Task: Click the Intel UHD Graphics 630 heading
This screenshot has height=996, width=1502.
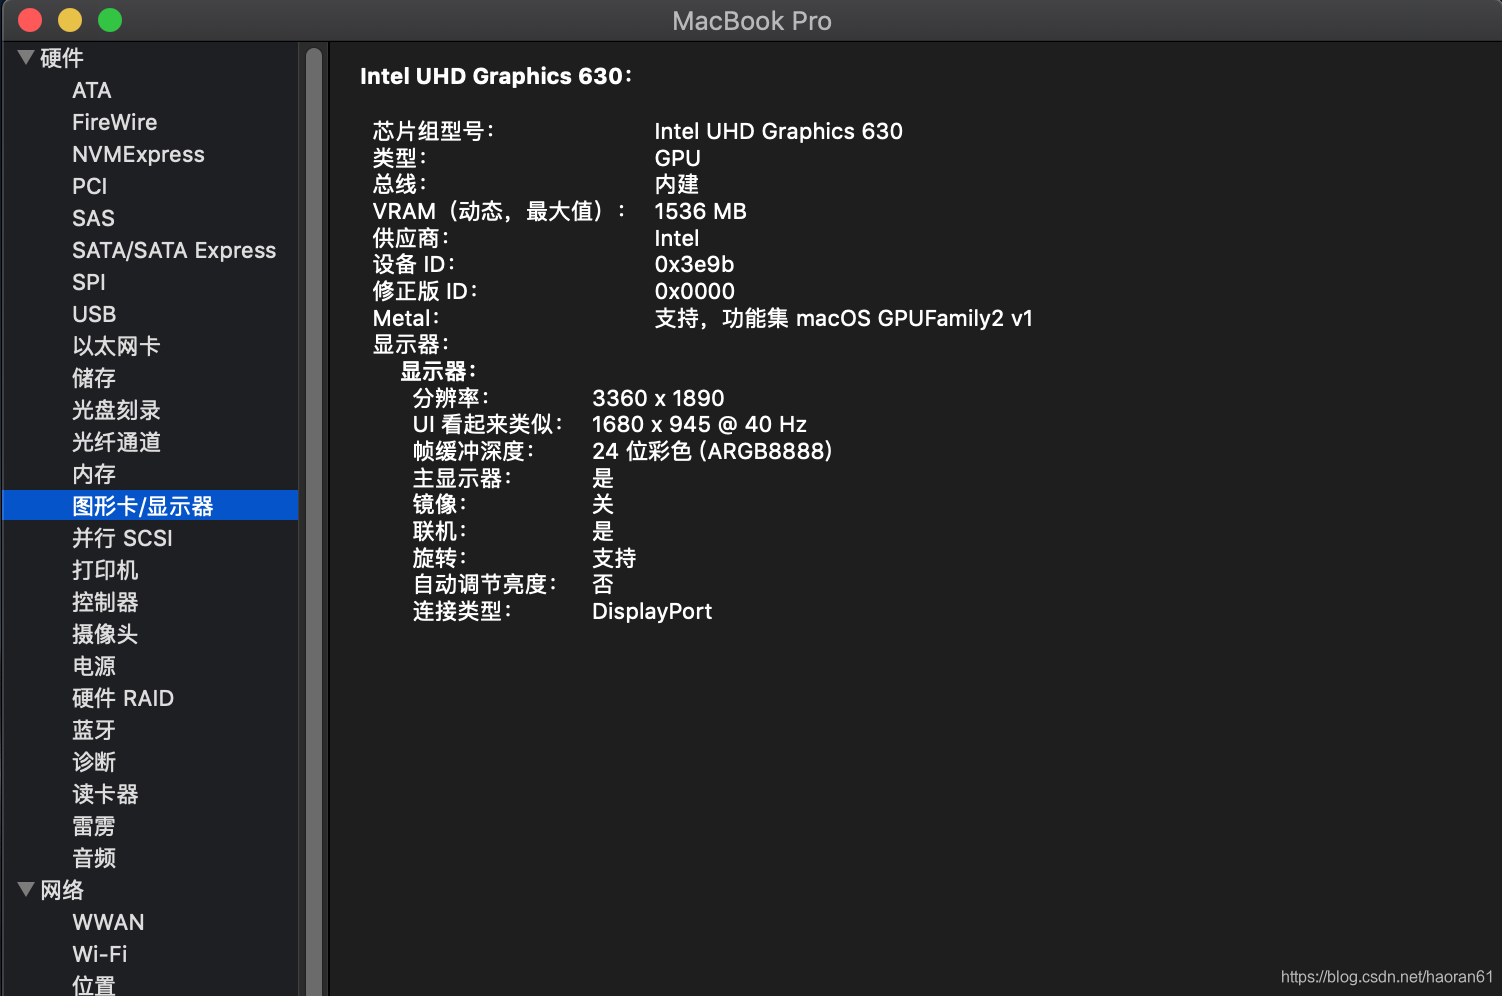Action: tap(496, 76)
